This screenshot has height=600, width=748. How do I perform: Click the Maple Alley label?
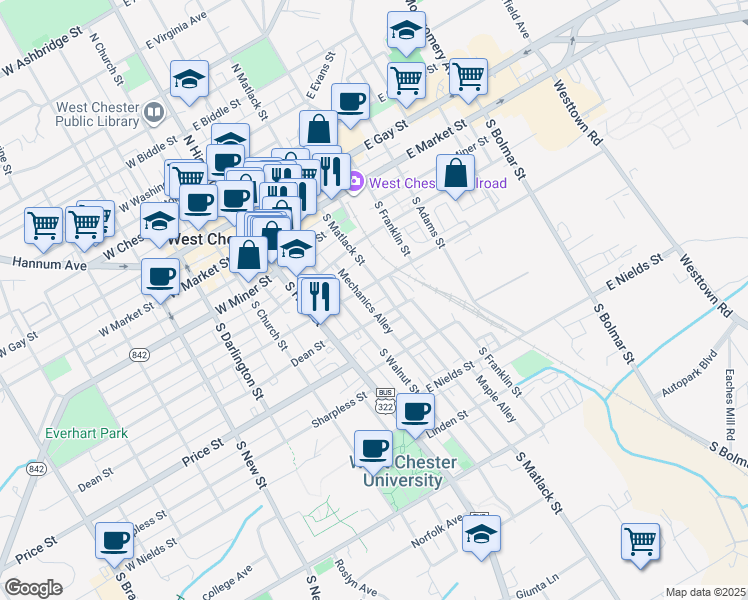[496, 399]
